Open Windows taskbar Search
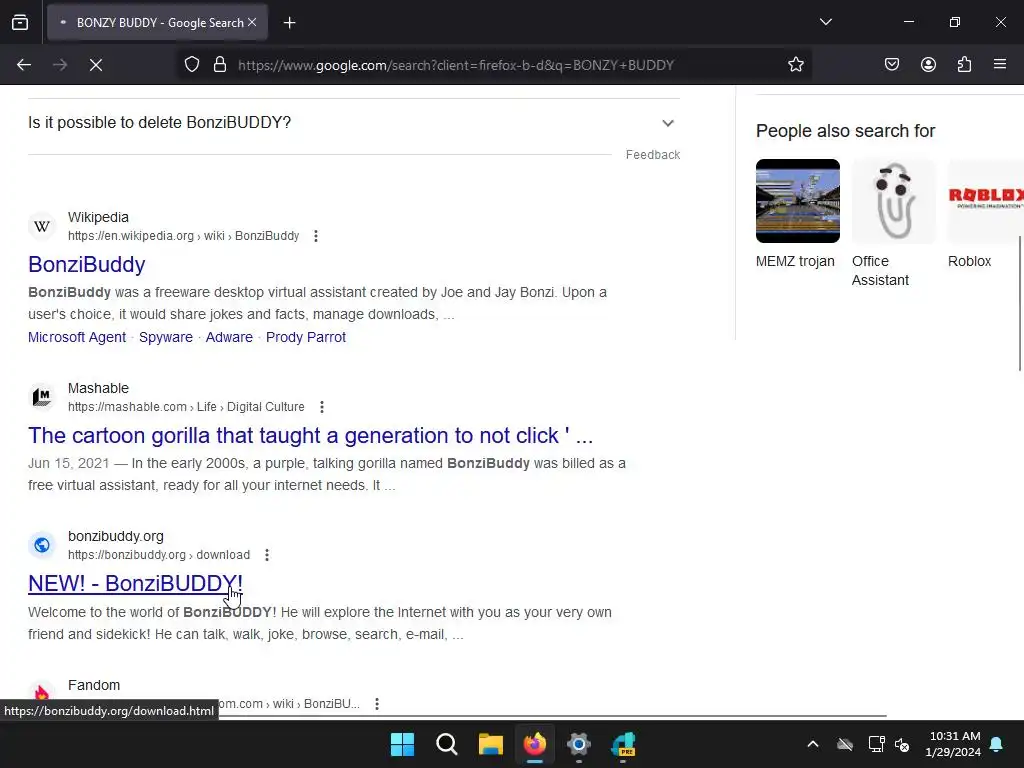The width and height of the screenshot is (1024, 768). [x=447, y=744]
